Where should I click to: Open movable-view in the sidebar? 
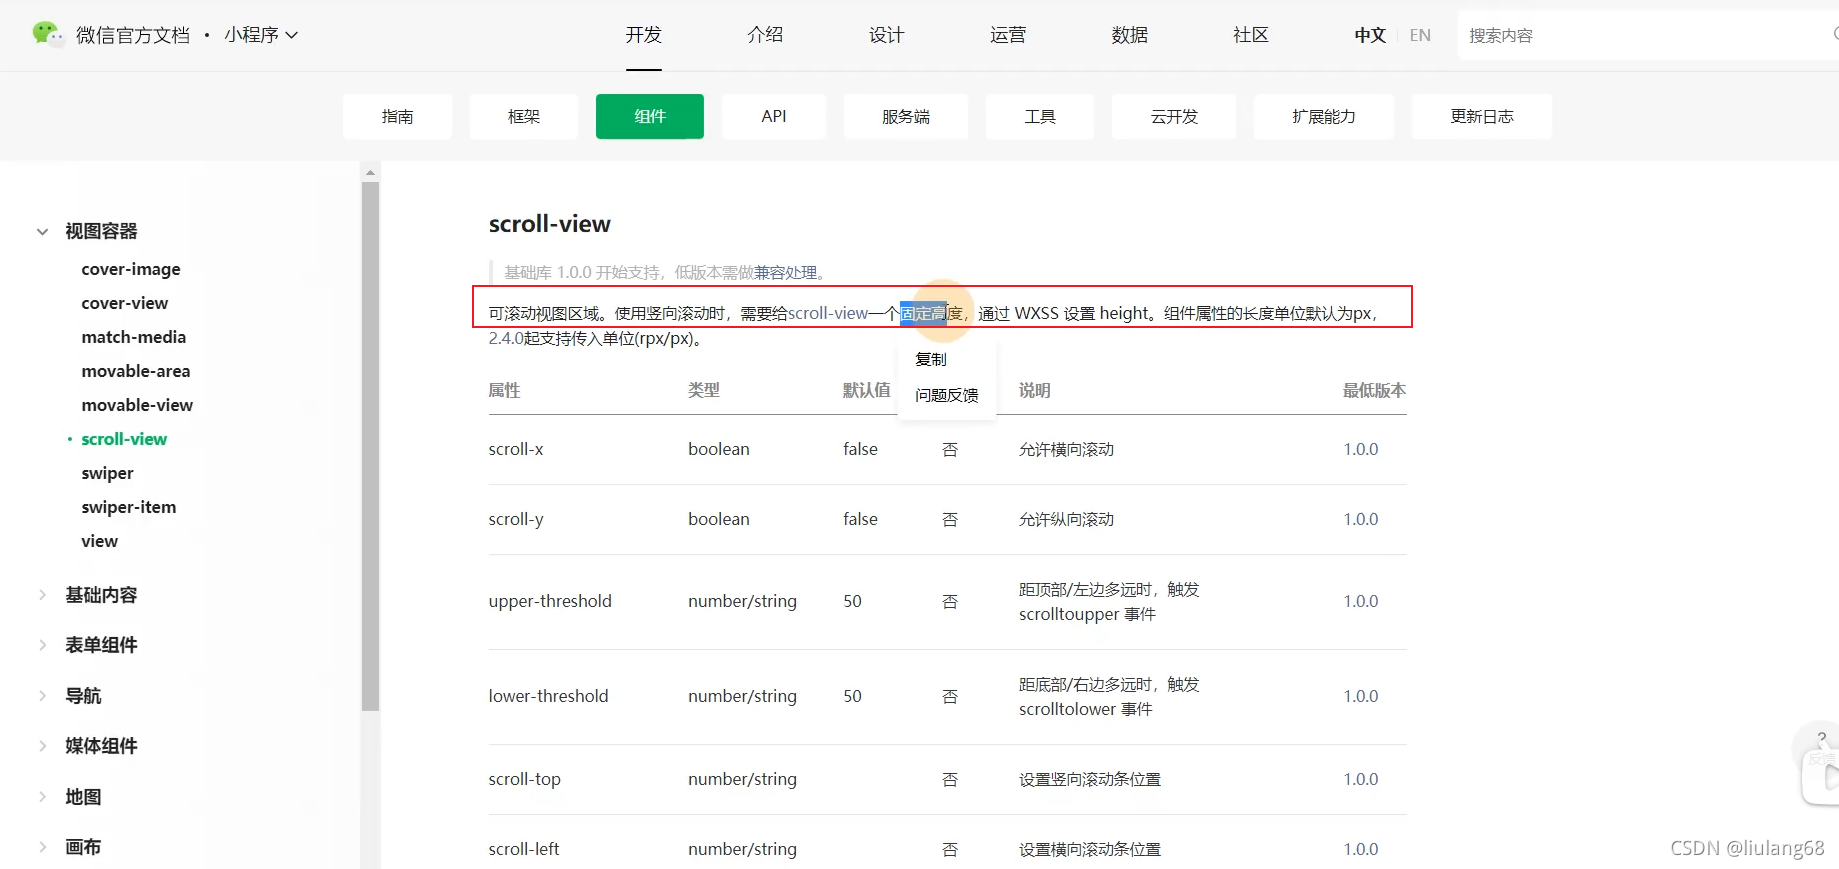pyautogui.click(x=137, y=405)
